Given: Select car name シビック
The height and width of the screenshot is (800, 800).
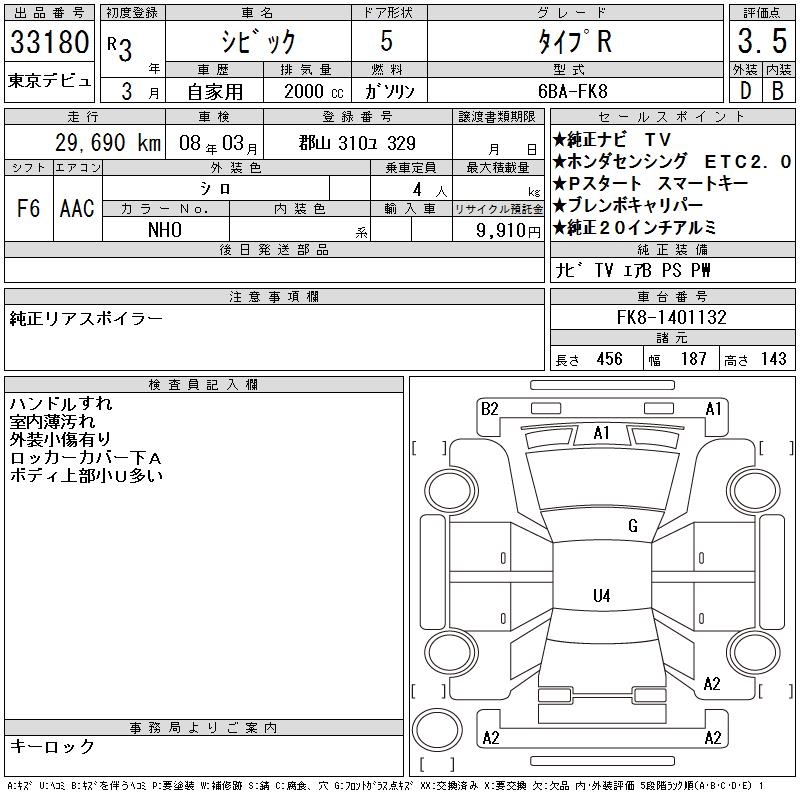Looking at the screenshot, I should click(258, 41).
